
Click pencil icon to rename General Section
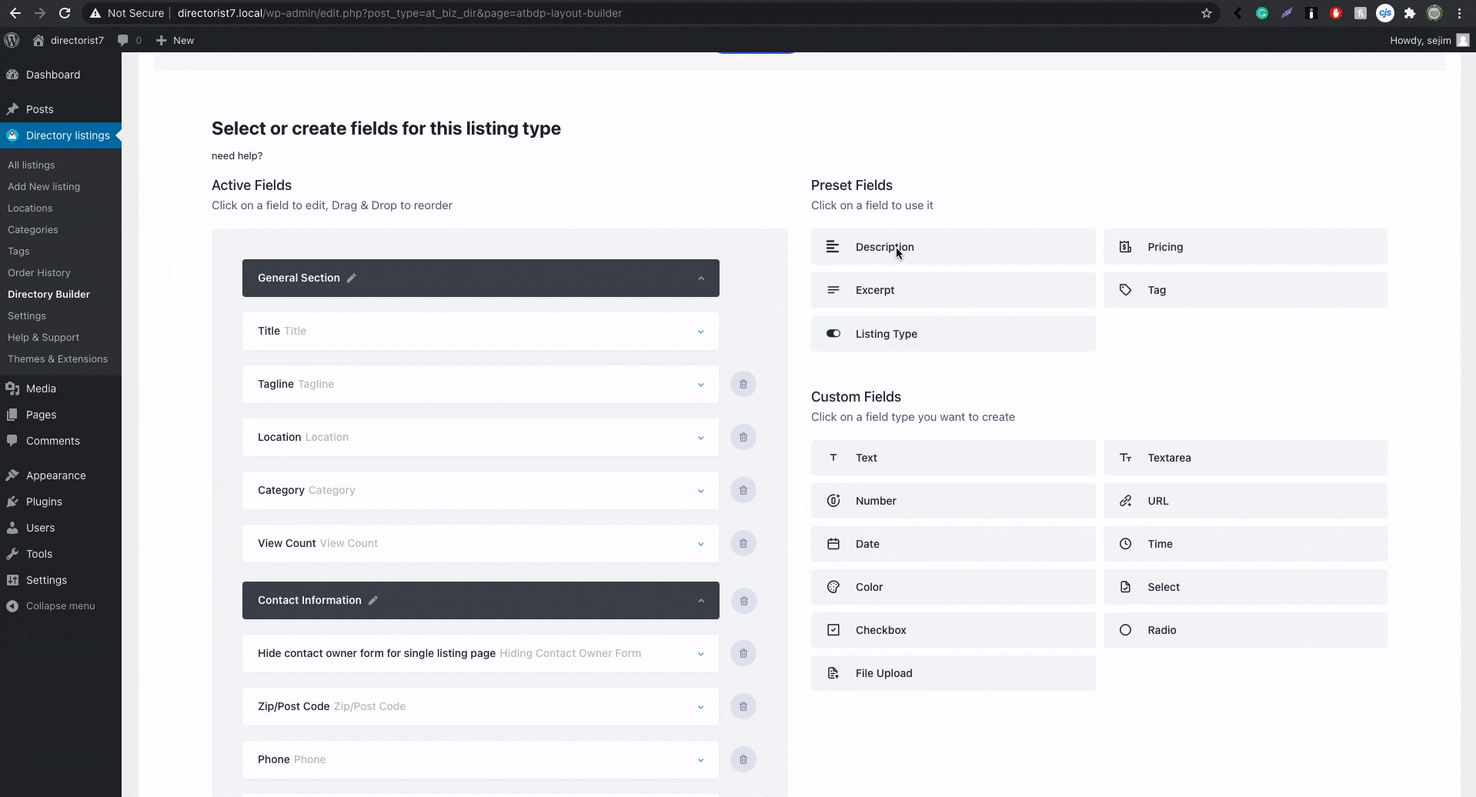351,278
